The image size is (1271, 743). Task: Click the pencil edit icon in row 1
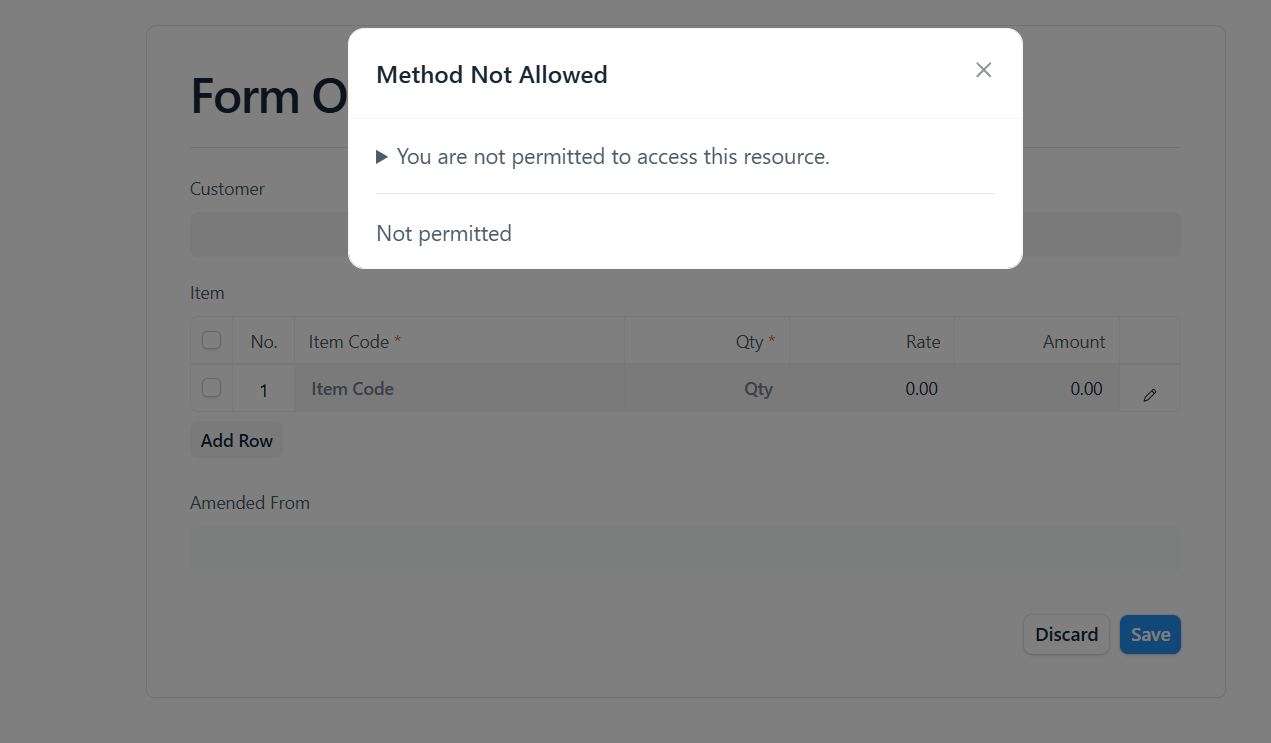point(1150,395)
